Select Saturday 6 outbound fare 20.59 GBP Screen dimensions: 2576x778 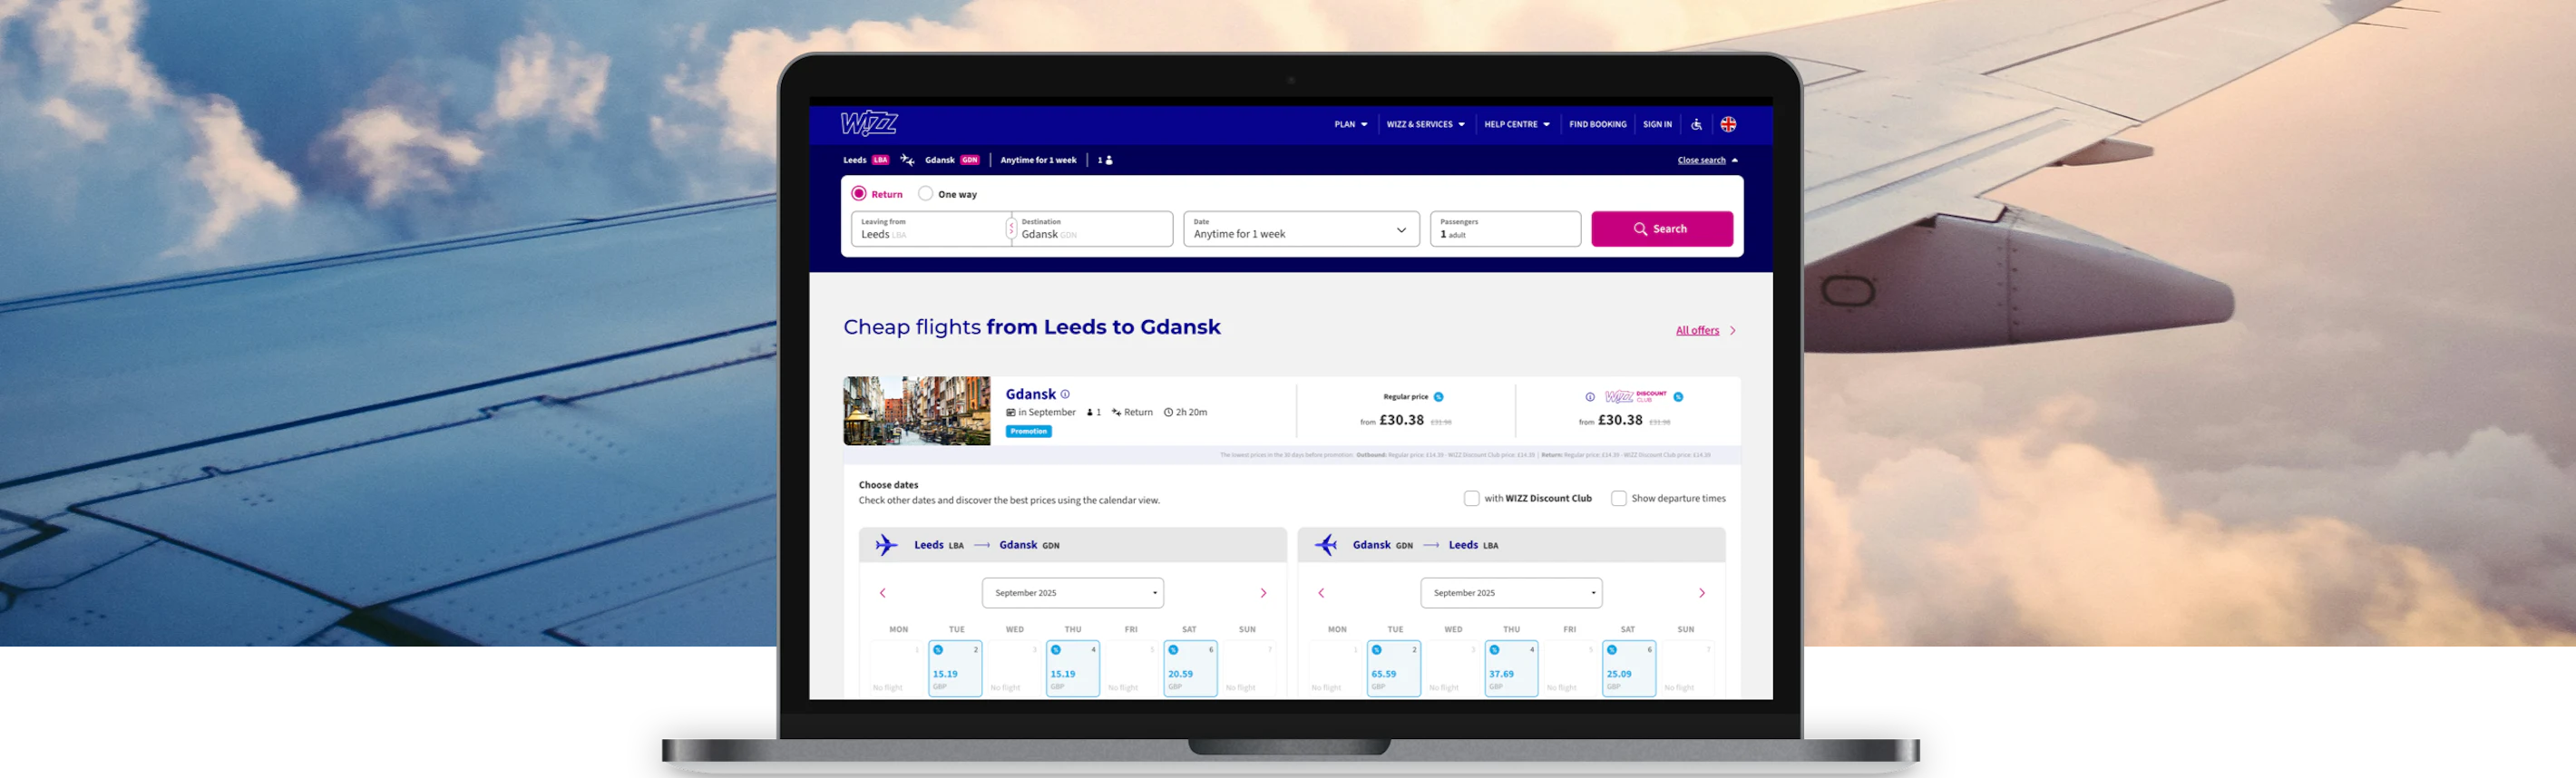click(1190, 668)
